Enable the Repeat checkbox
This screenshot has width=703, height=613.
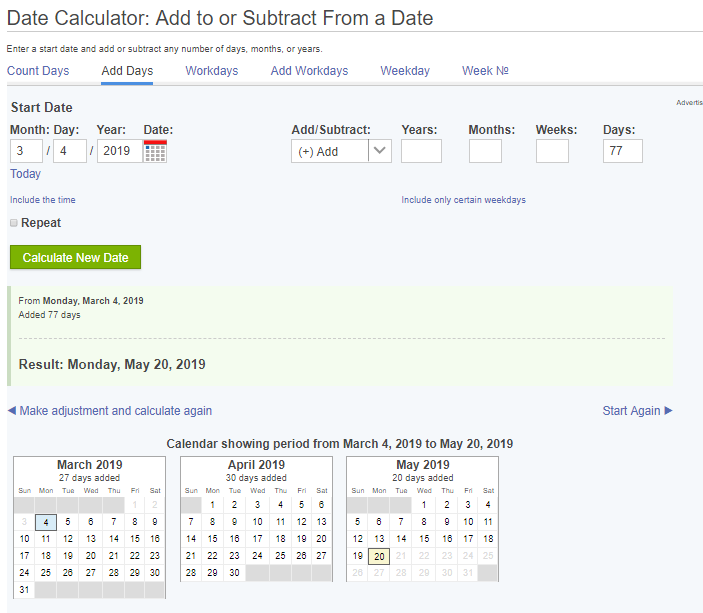pos(14,223)
